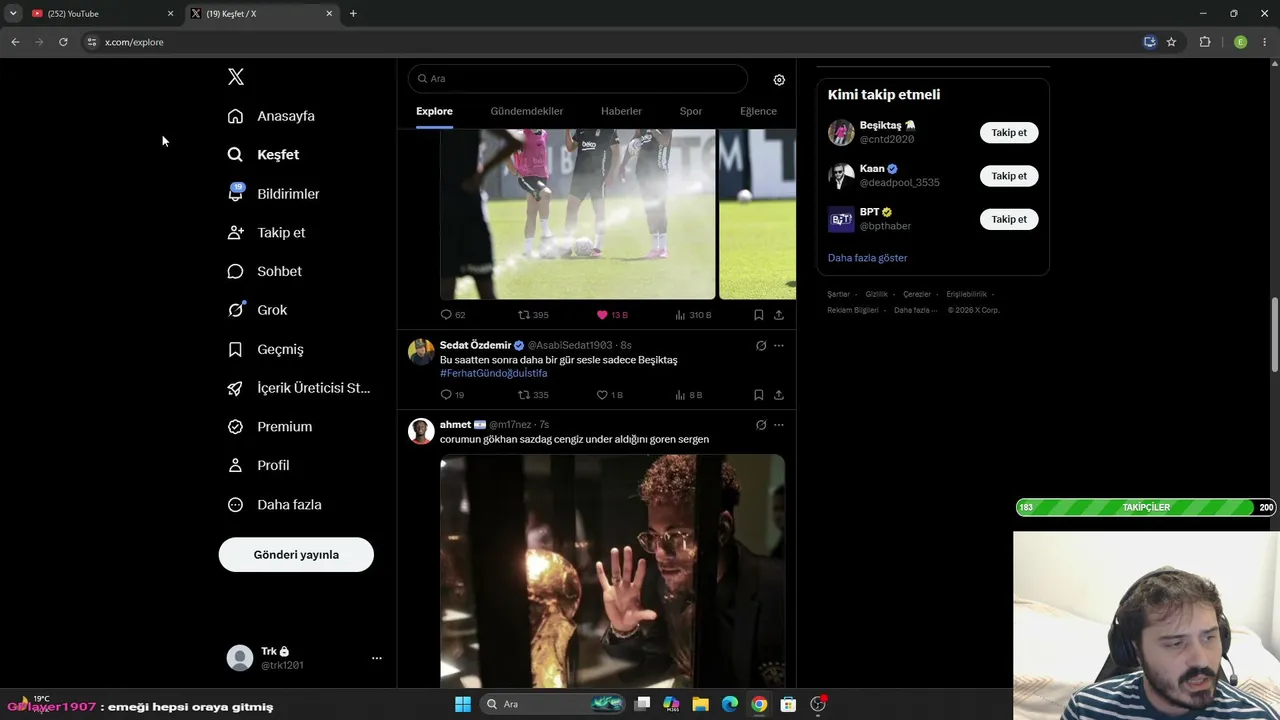Image resolution: width=1280 pixels, height=720 pixels.
Task: Select the Explore tab
Action: [x=434, y=111]
